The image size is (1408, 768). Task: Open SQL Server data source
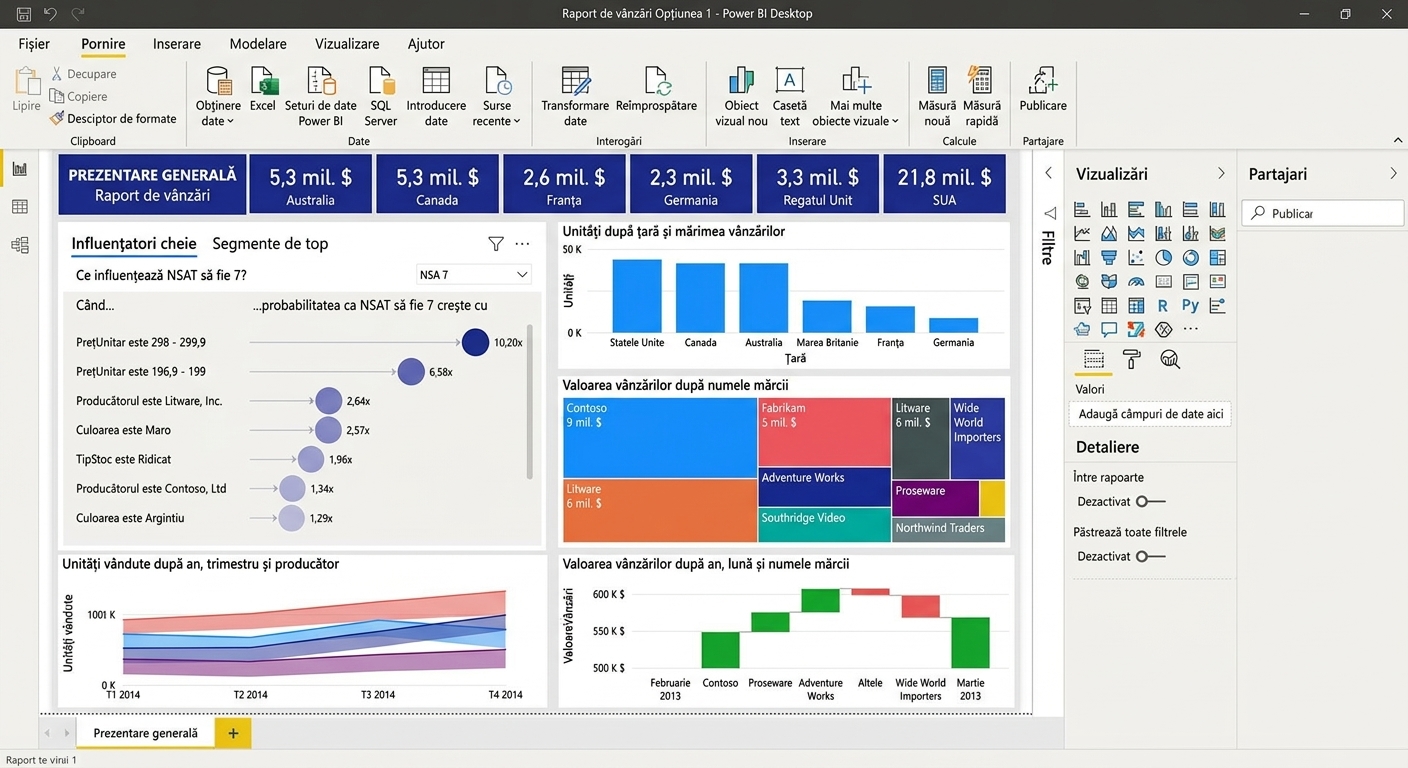380,97
